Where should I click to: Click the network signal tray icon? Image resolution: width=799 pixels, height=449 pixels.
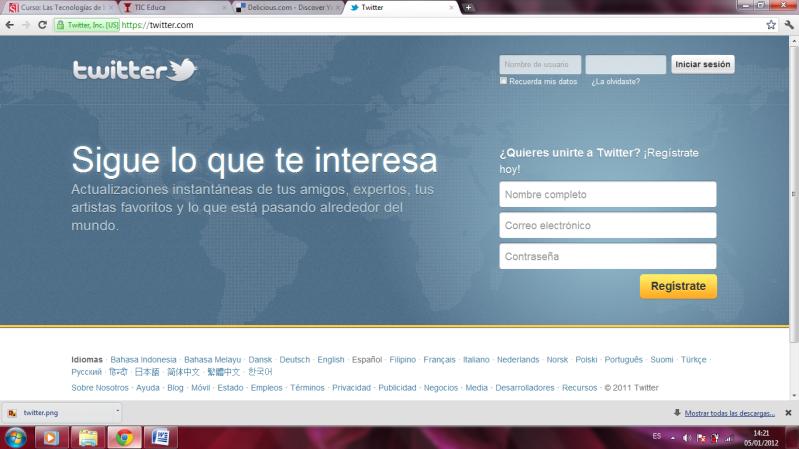coord(729,438)
